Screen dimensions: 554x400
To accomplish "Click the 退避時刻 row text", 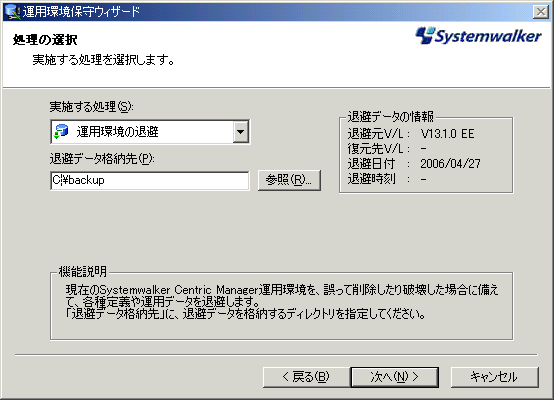I will [x=387, y=179].
